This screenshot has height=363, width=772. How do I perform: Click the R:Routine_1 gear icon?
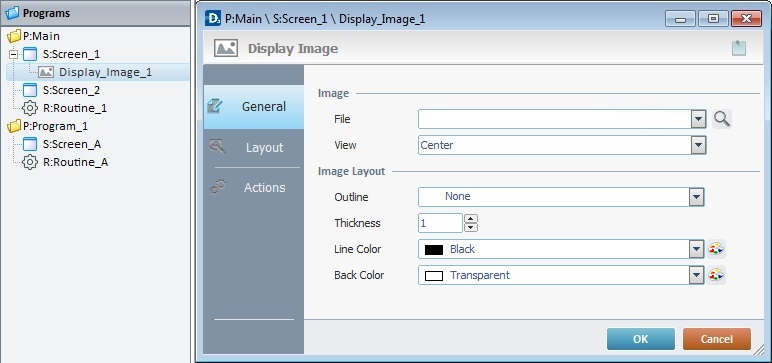click(x=30, y=108)
